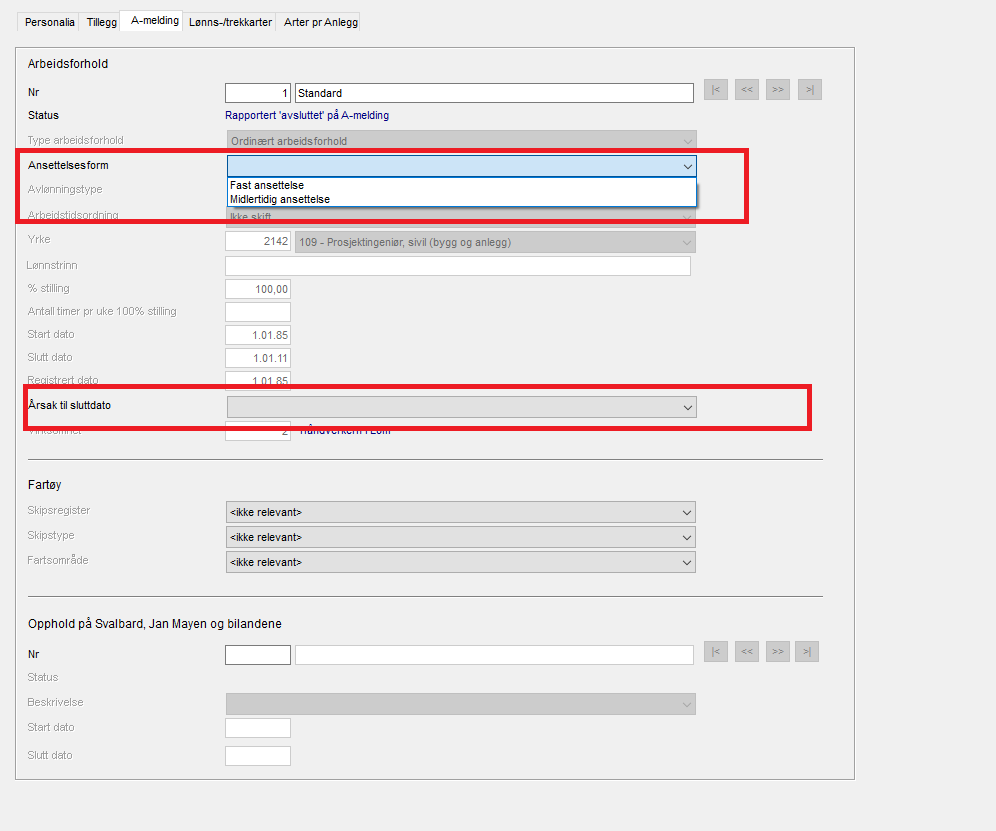Select 'Fast ansettelse' from the list
The width and height of the screenshot is (996, 831).
(x=267, y=185)
